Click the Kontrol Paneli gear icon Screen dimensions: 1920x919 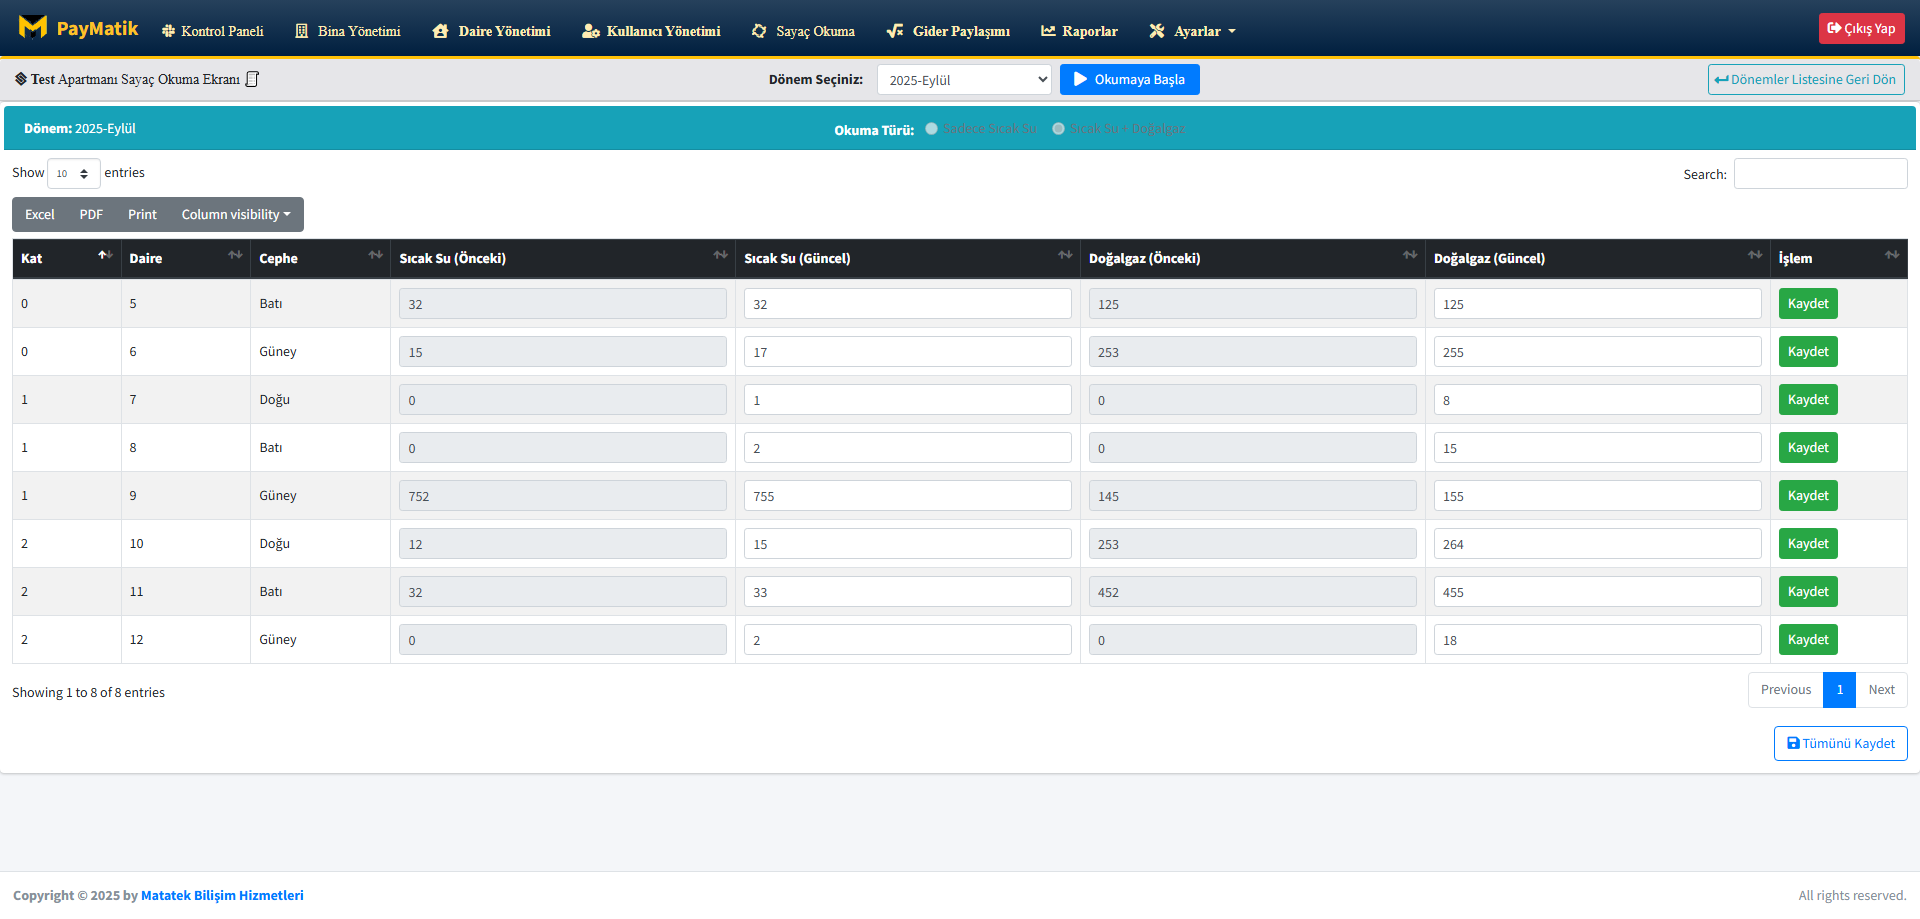coord(168,31)
